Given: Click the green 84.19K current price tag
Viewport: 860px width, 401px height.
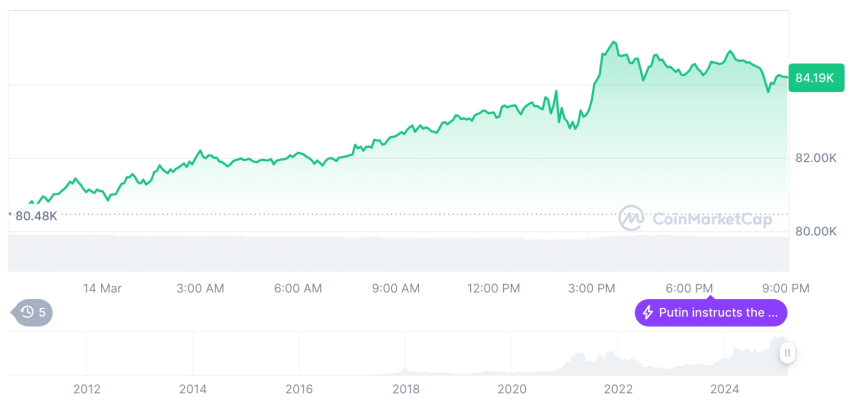Looking at the screenshot, I should (x=815, y=77).
